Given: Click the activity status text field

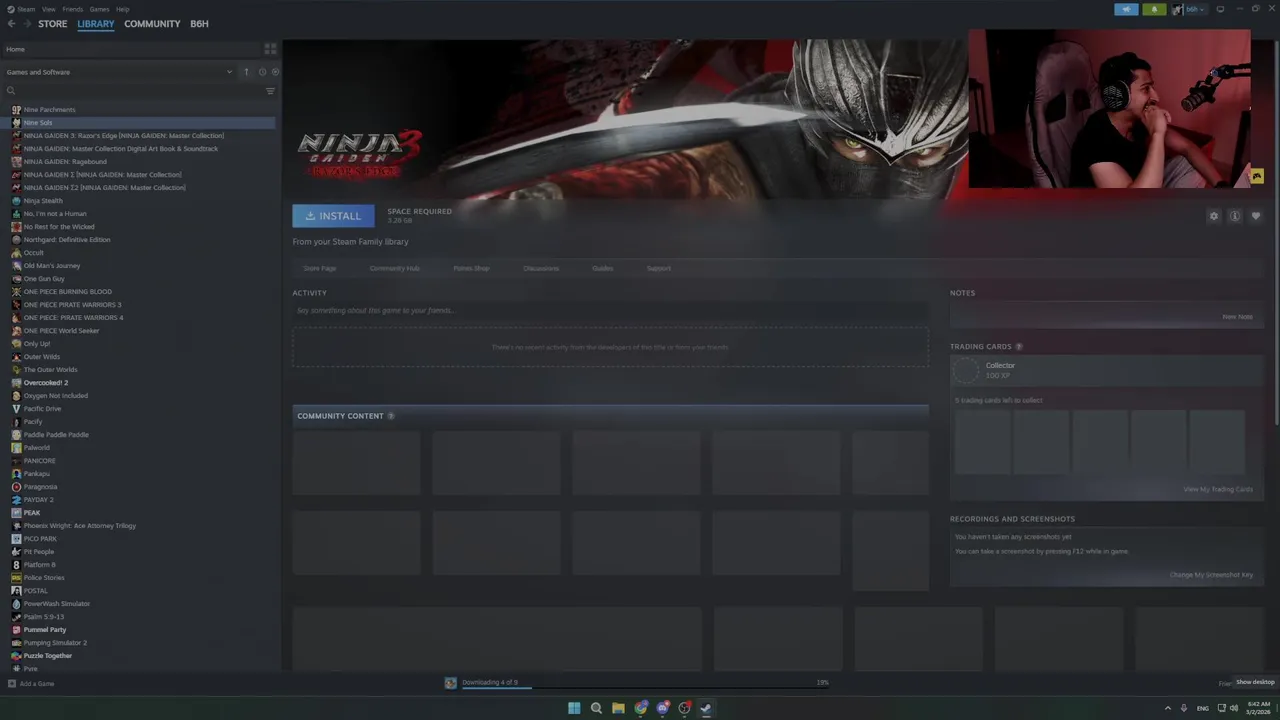Looking at the screenshot, I should click(610, 311).
